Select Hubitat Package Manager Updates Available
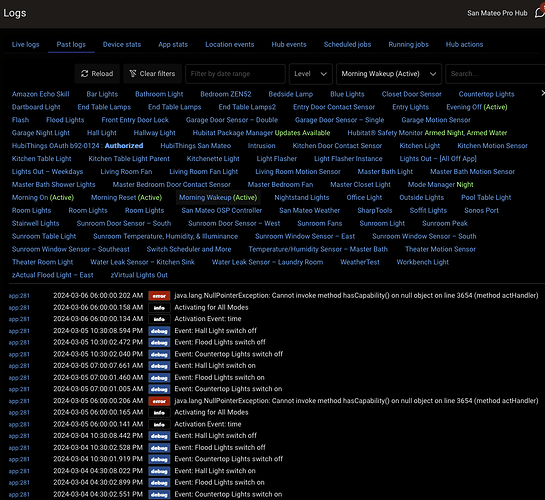Viewport: 545px width, 500px height. click(x=261, y=133)
